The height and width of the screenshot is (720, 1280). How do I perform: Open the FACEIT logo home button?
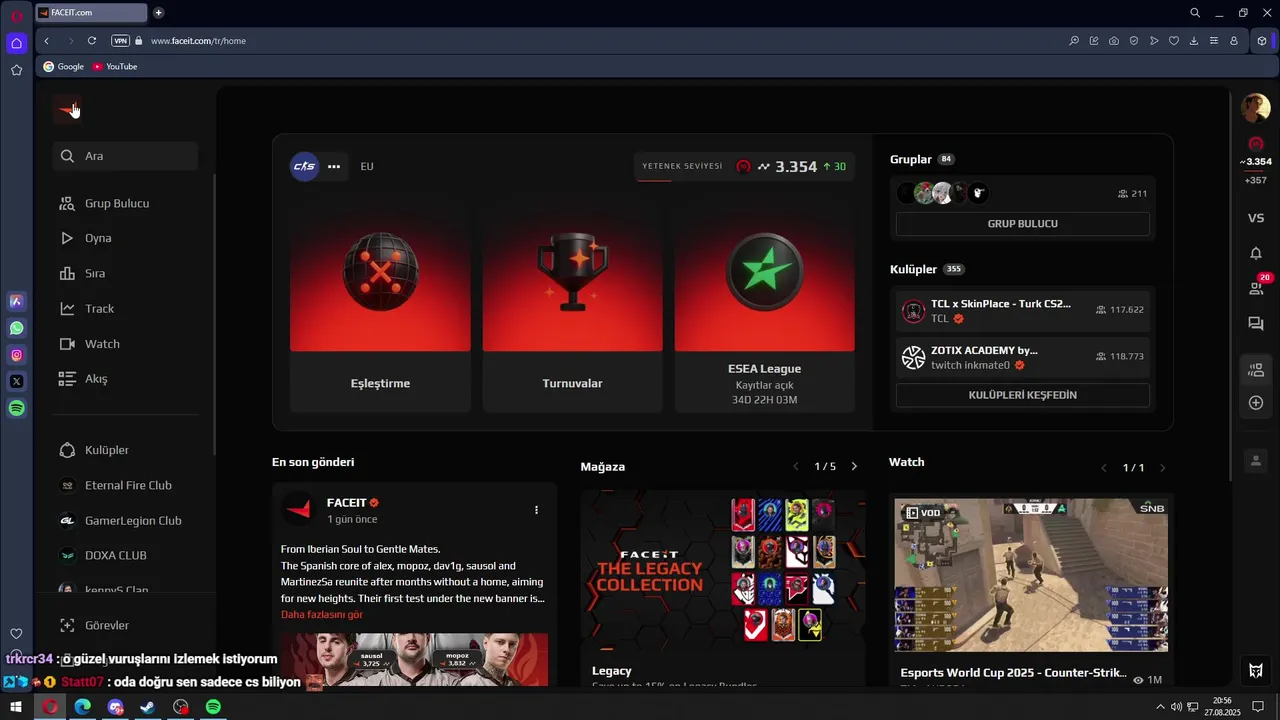[x=68, y=109]
